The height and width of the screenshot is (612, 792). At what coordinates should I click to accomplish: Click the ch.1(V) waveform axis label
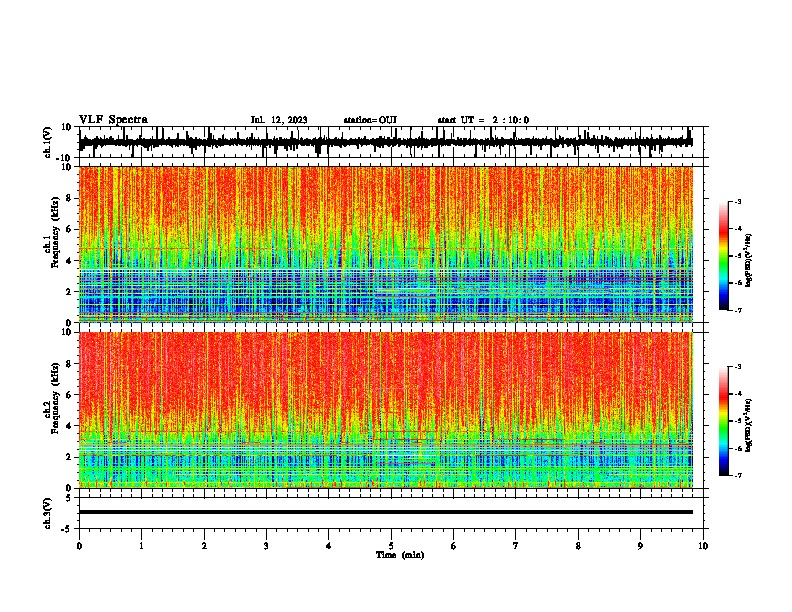48,142
